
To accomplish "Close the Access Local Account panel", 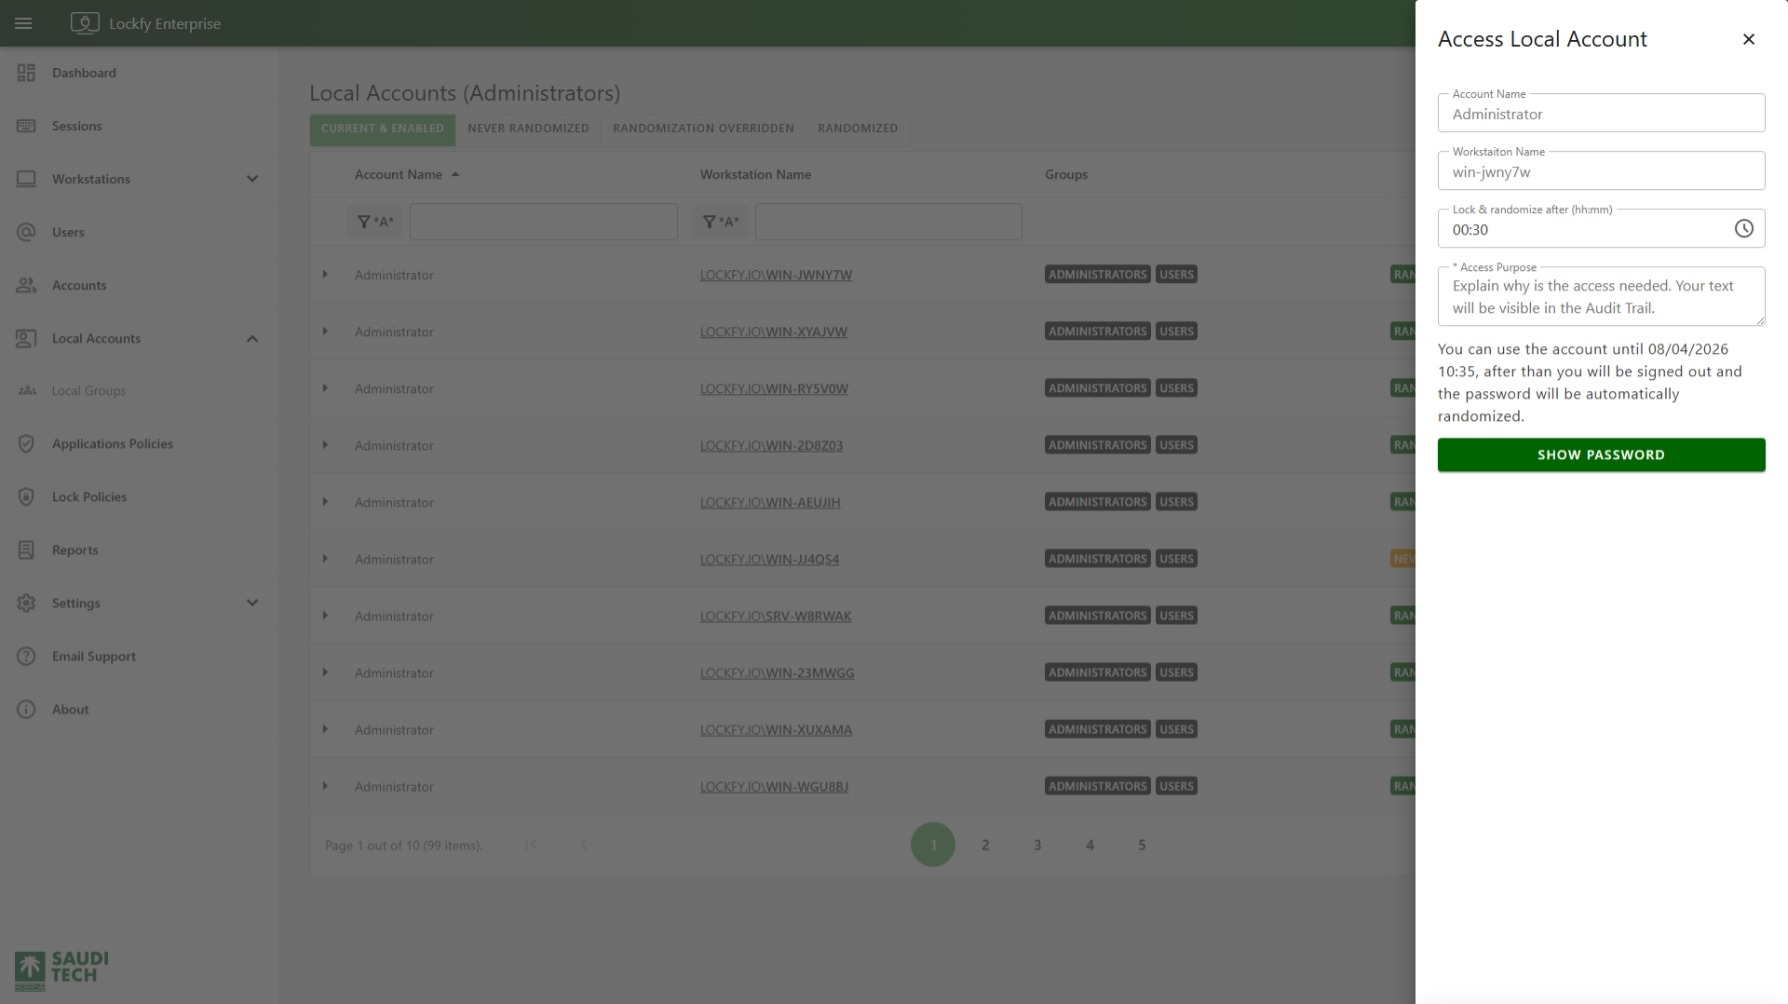I will coord(1748,39).
